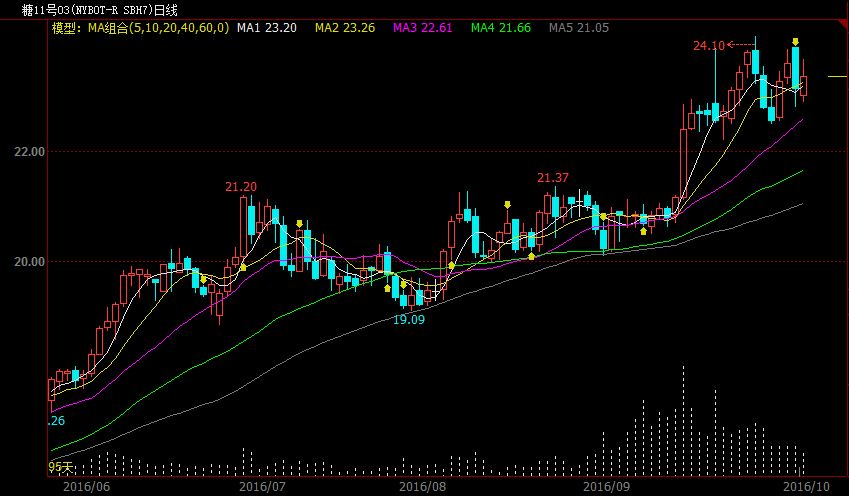Viewport: 849px width, 496px height.
Task: Click the white MA1 23.20 indicator label
Action: [x=267, y=28]
